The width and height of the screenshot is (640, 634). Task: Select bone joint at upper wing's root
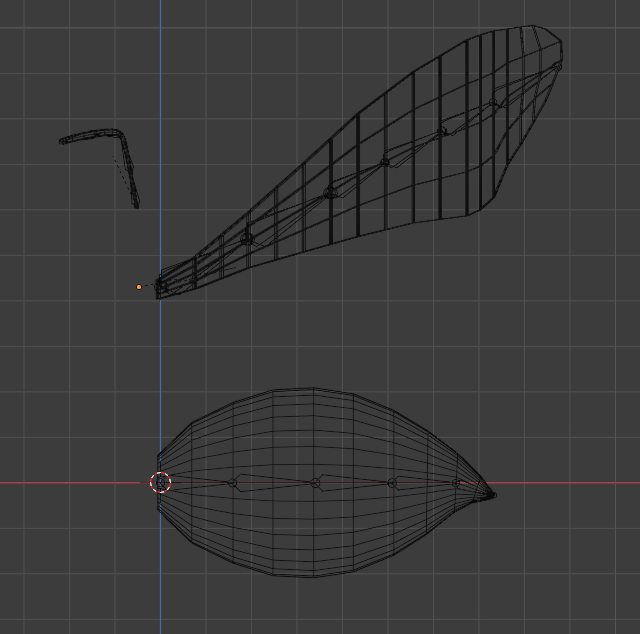pos(161,285)
